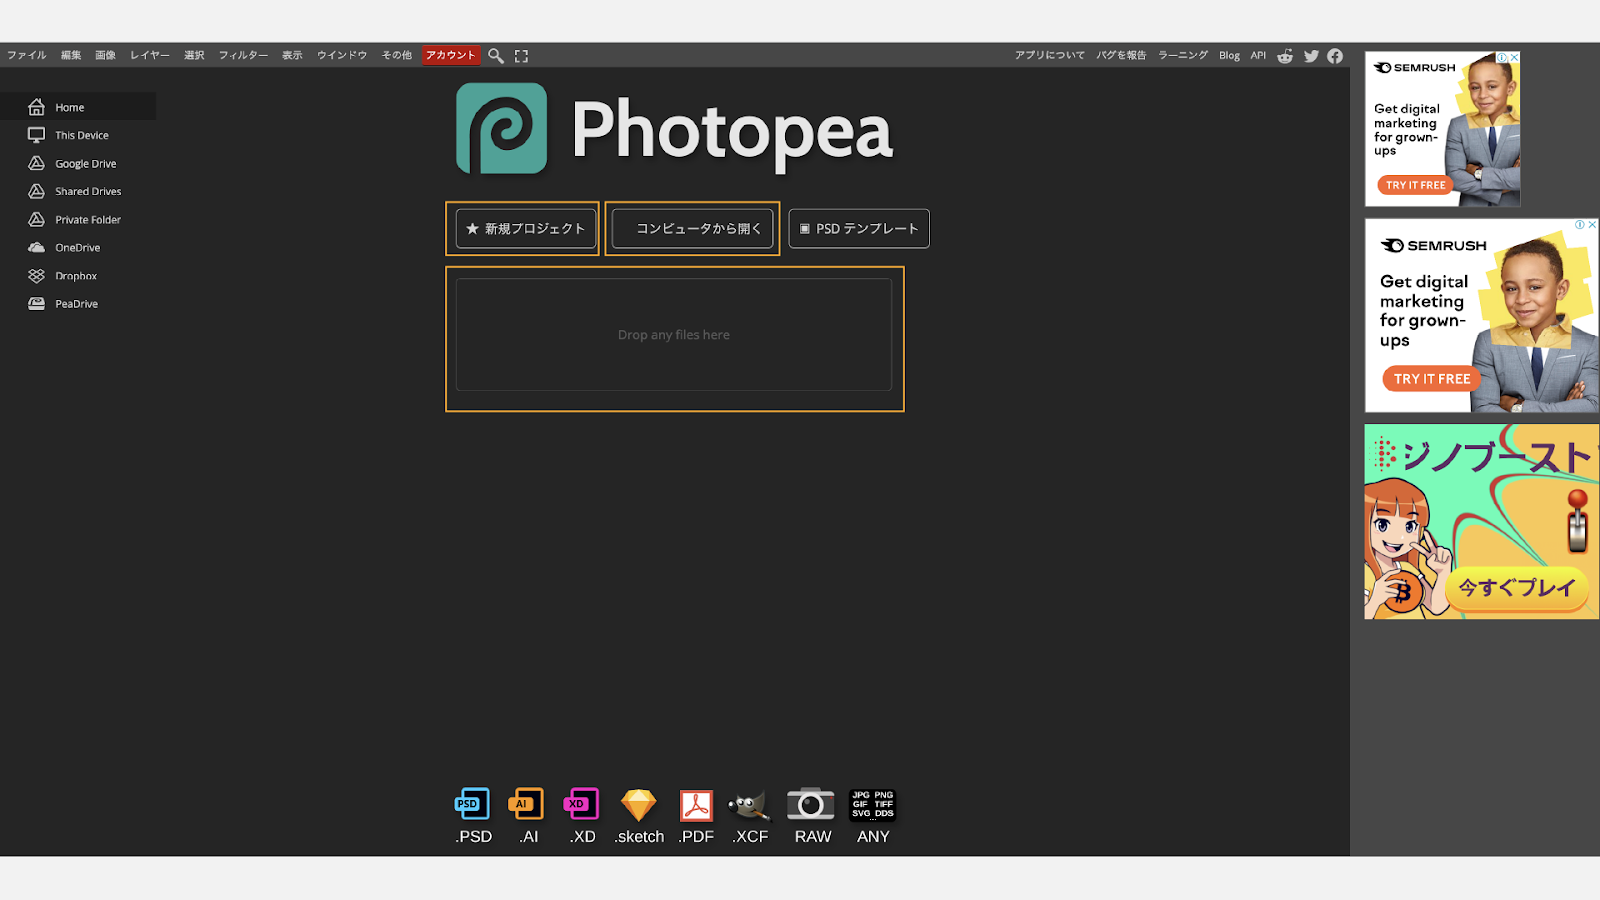1600x900 pixels.
Task: Click the Drop any files here area
Action: click(x=674, y=335)
